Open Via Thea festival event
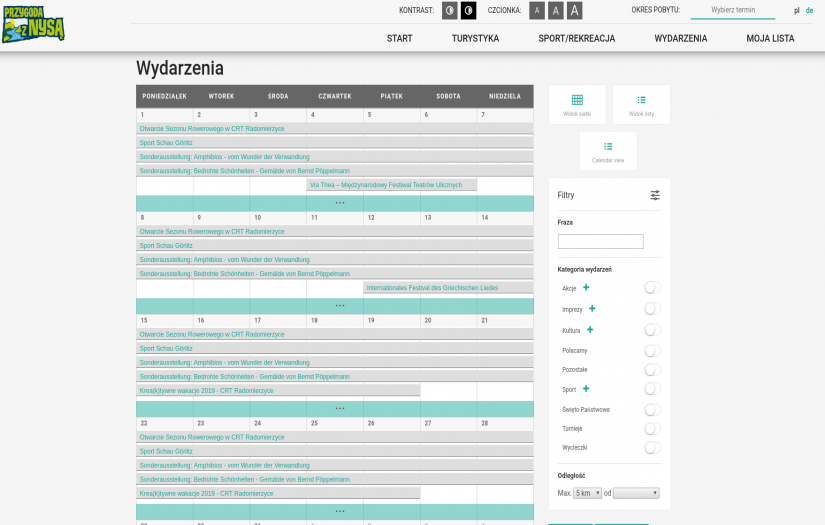825x525 pixels. [x=391, y=185]
